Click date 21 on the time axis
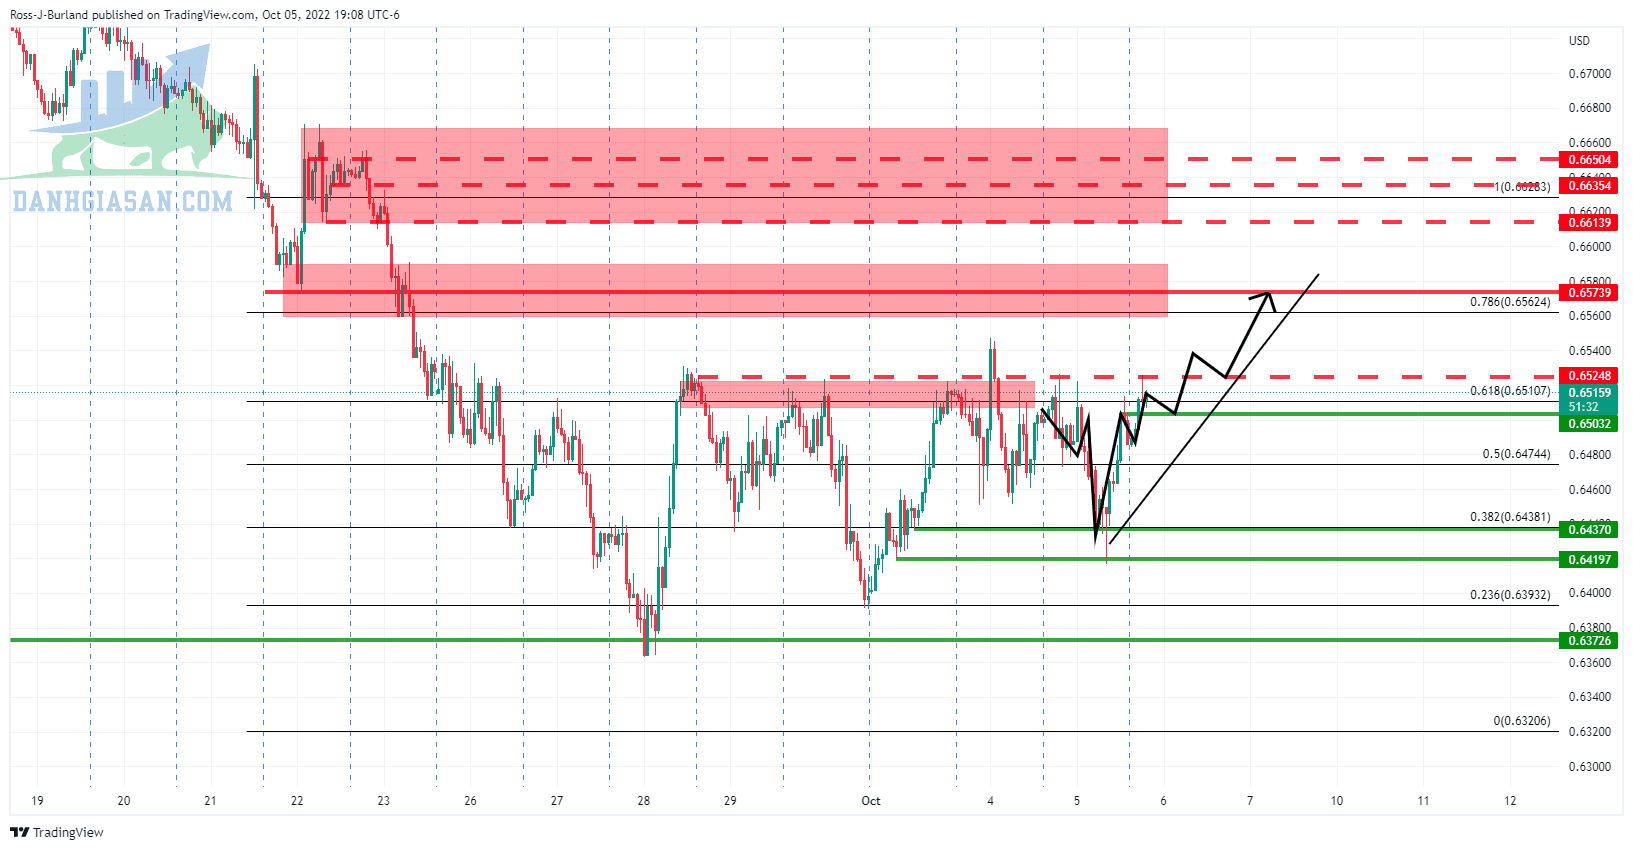This screenshot has height=850, width=1633. click(210, 801)
